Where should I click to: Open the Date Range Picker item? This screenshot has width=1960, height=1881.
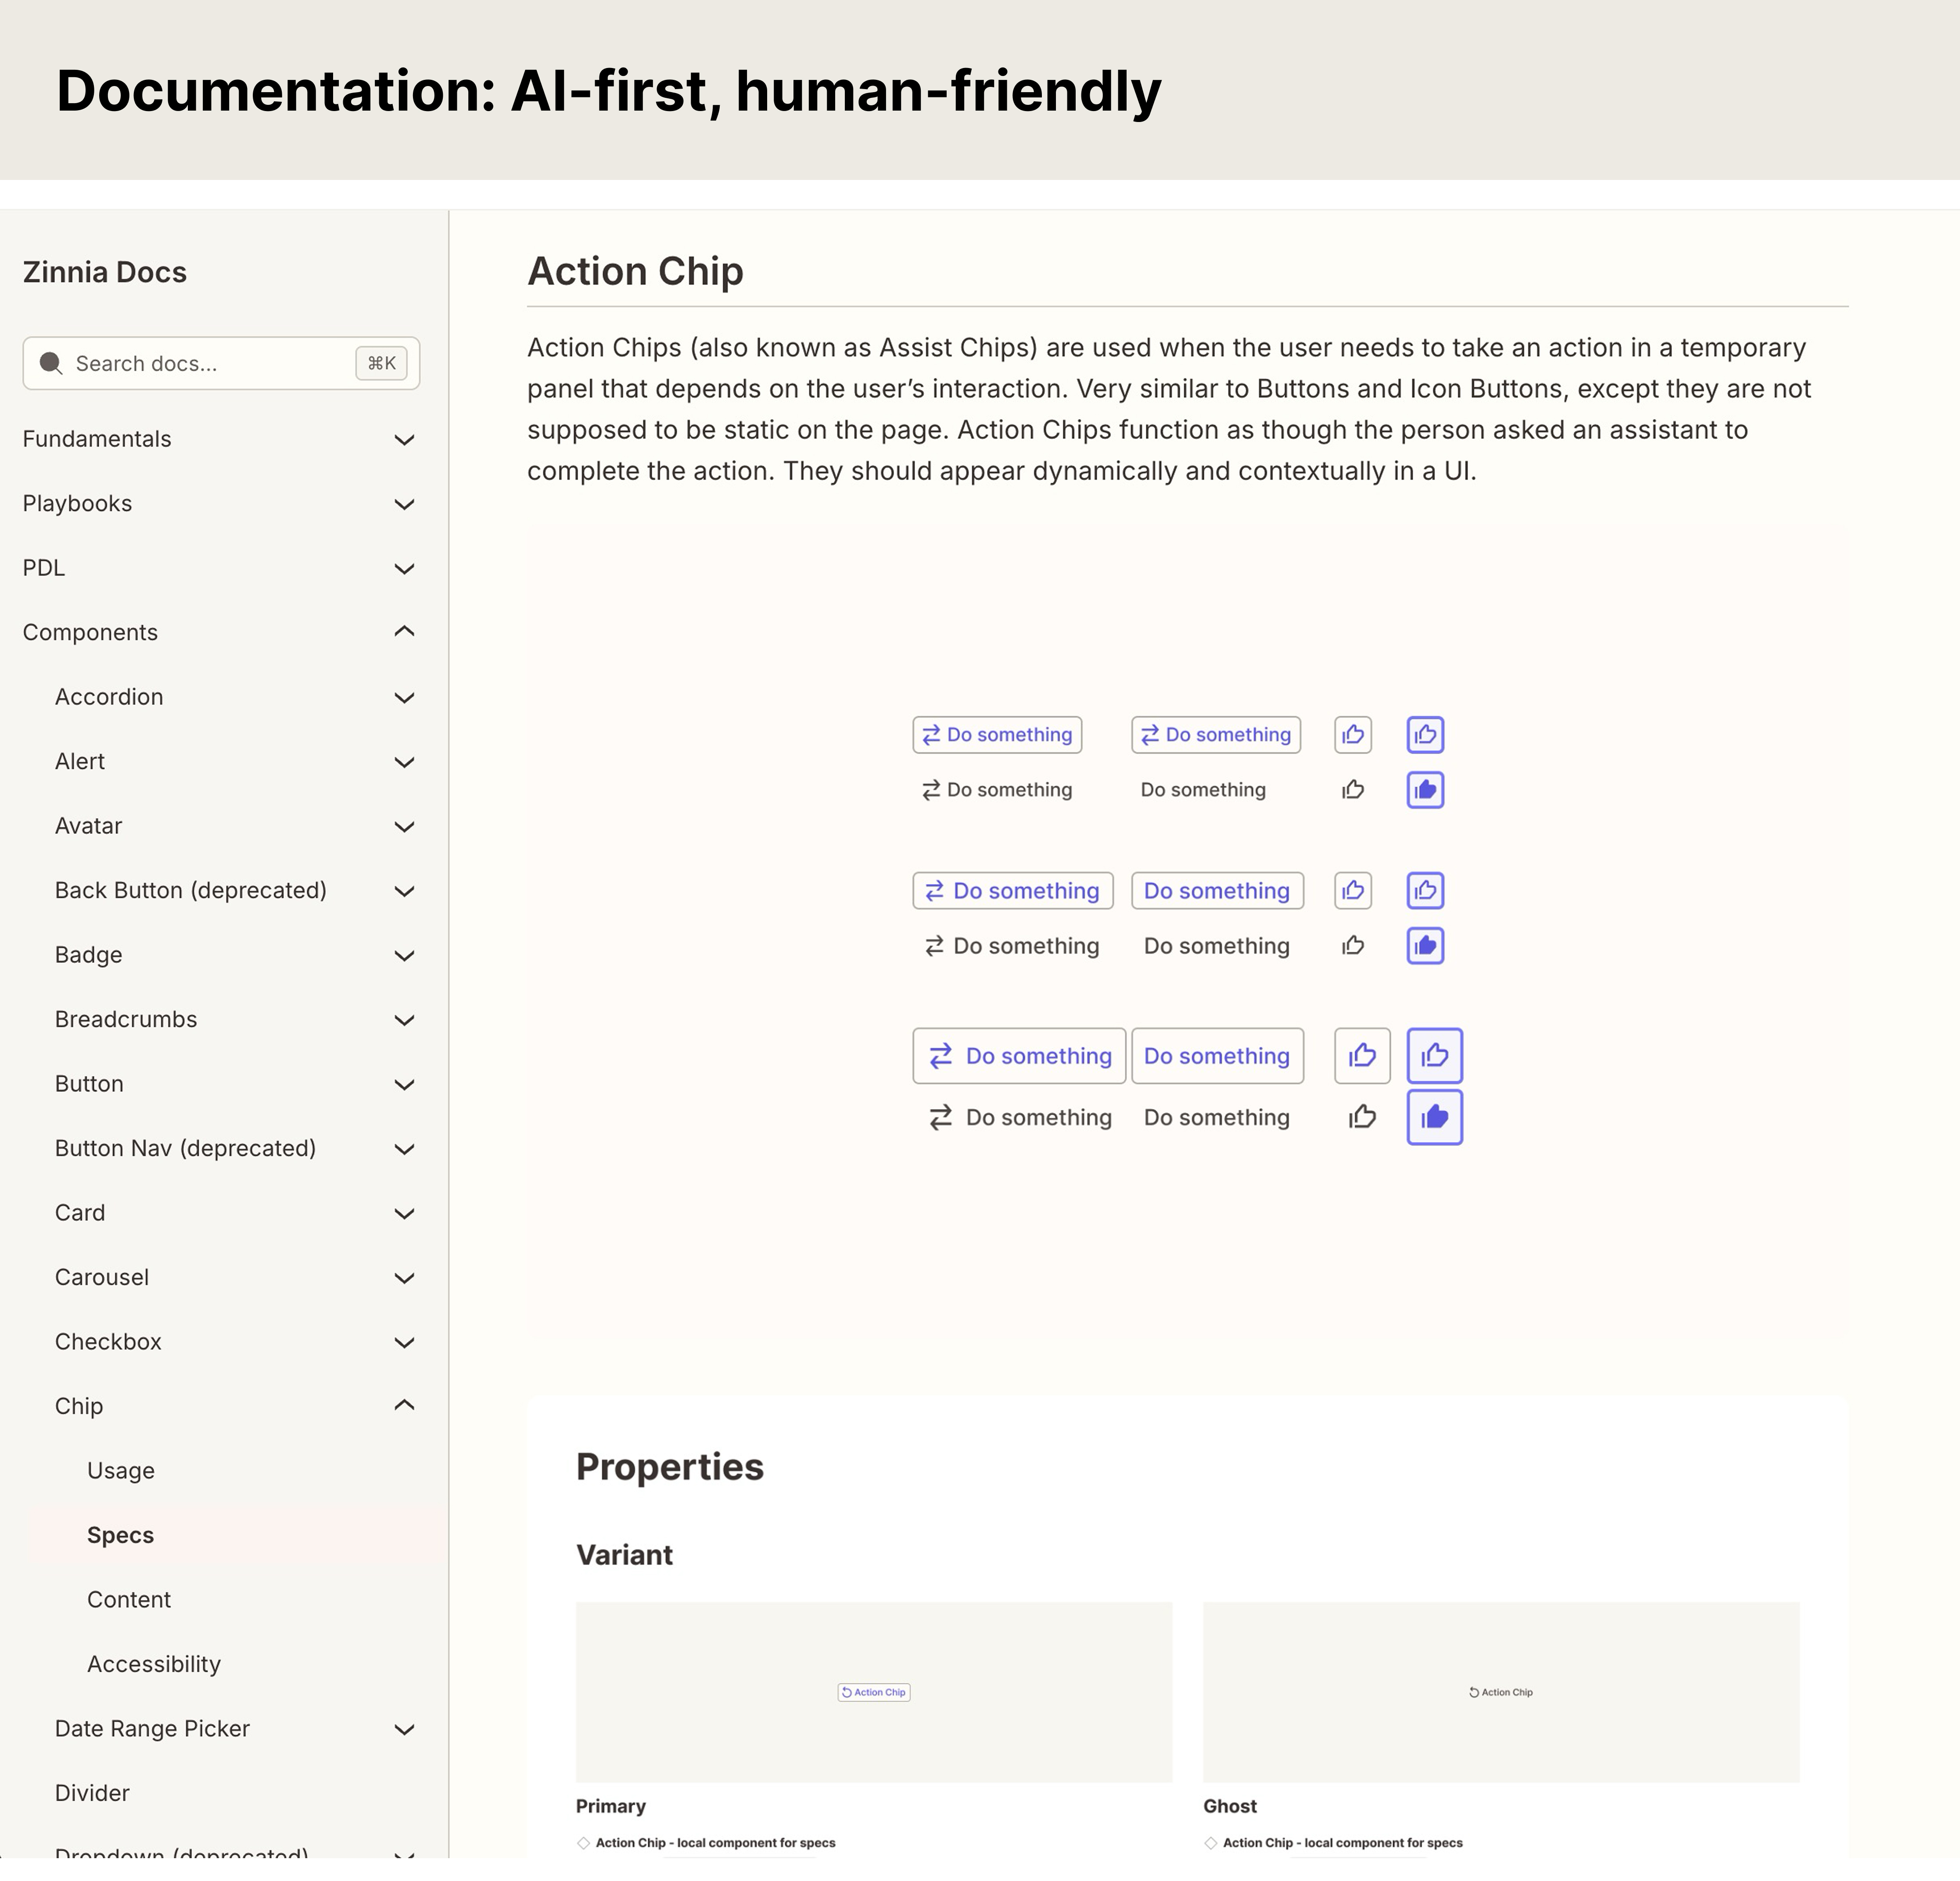(x=152, y=1729)
